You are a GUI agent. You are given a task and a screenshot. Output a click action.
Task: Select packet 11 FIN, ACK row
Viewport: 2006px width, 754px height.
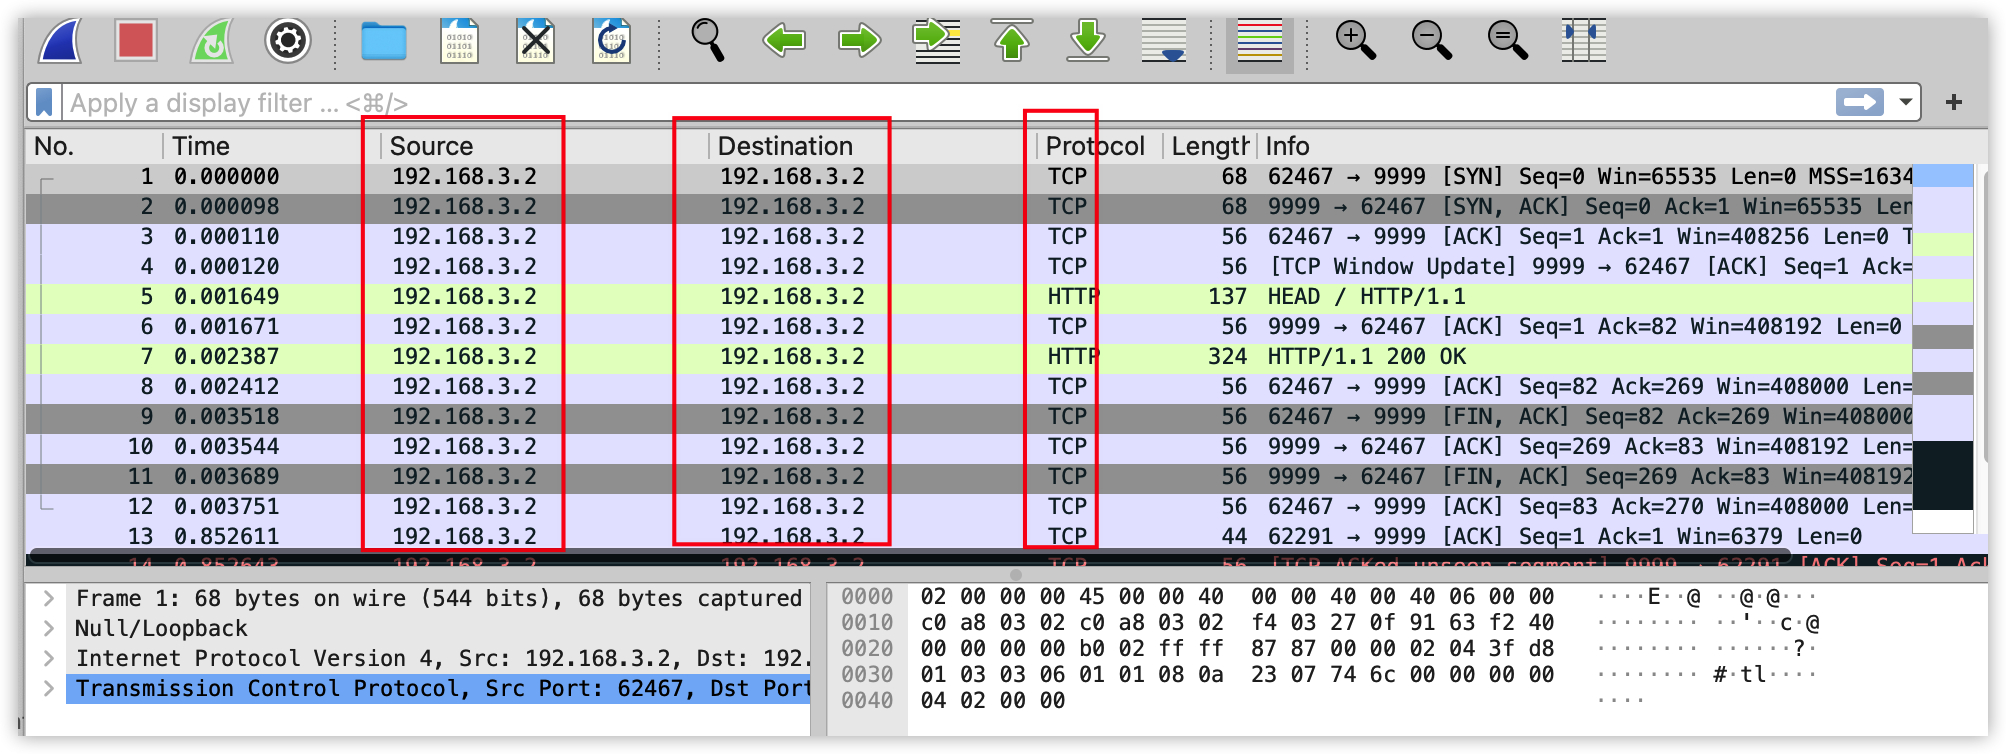tap(969, 477)
